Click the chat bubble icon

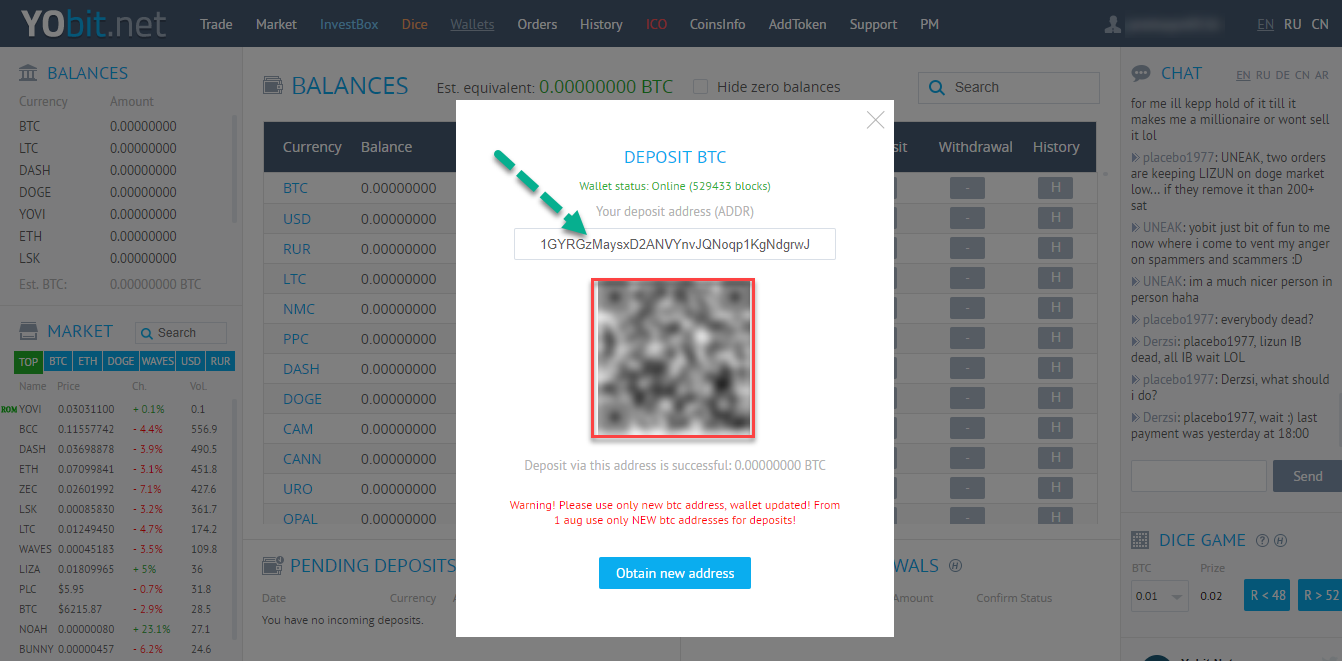(x=1140, y=74)
